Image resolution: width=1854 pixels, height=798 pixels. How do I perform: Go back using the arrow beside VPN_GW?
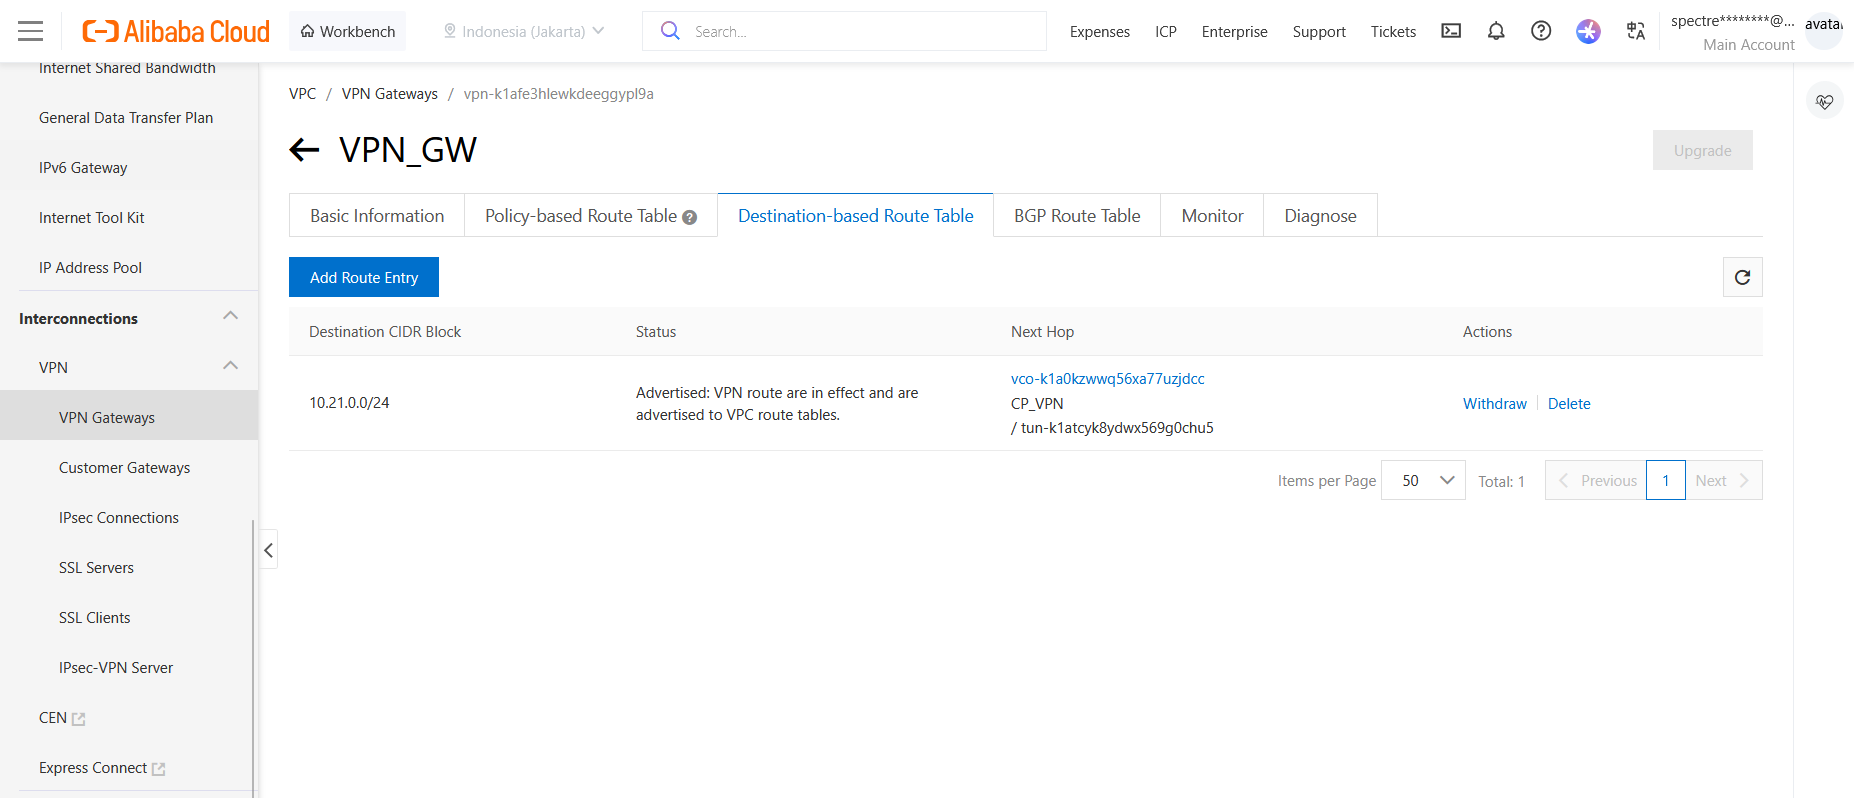[304, 150]
